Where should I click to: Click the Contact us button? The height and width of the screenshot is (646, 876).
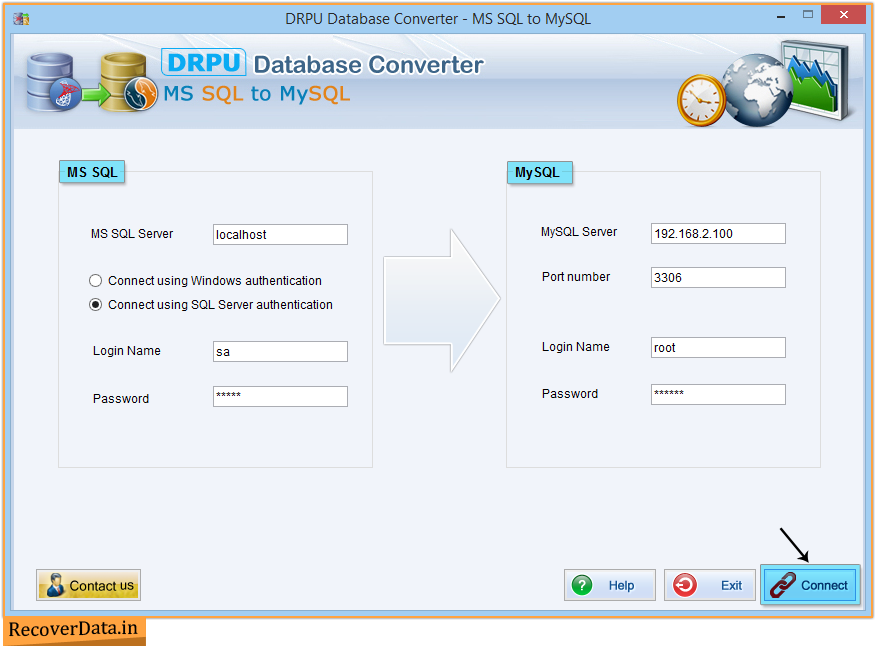88,585
